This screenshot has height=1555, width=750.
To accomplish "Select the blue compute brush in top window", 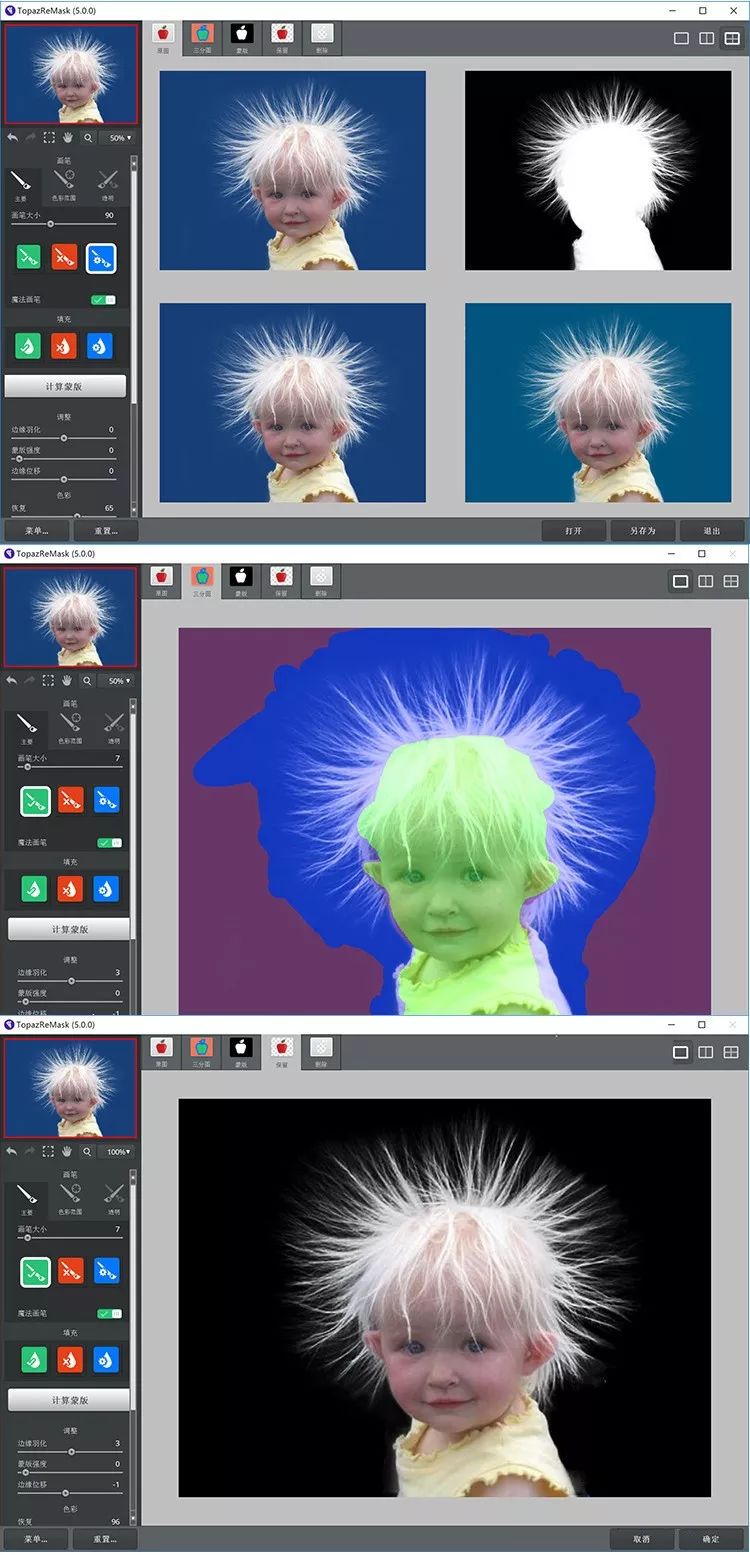I will tap(101, 258).
